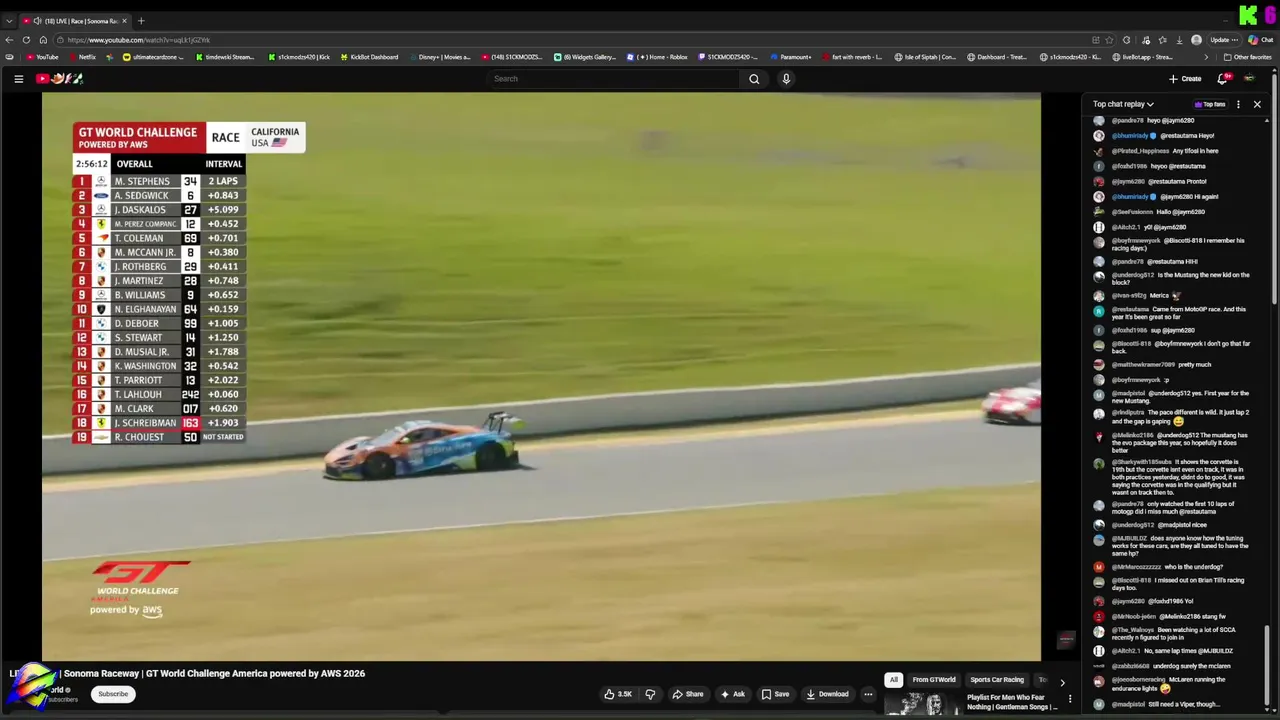Open the Disney+ bookmark
The width and height of the screenshot is (1280, 720).
click(x=439, y=57)
